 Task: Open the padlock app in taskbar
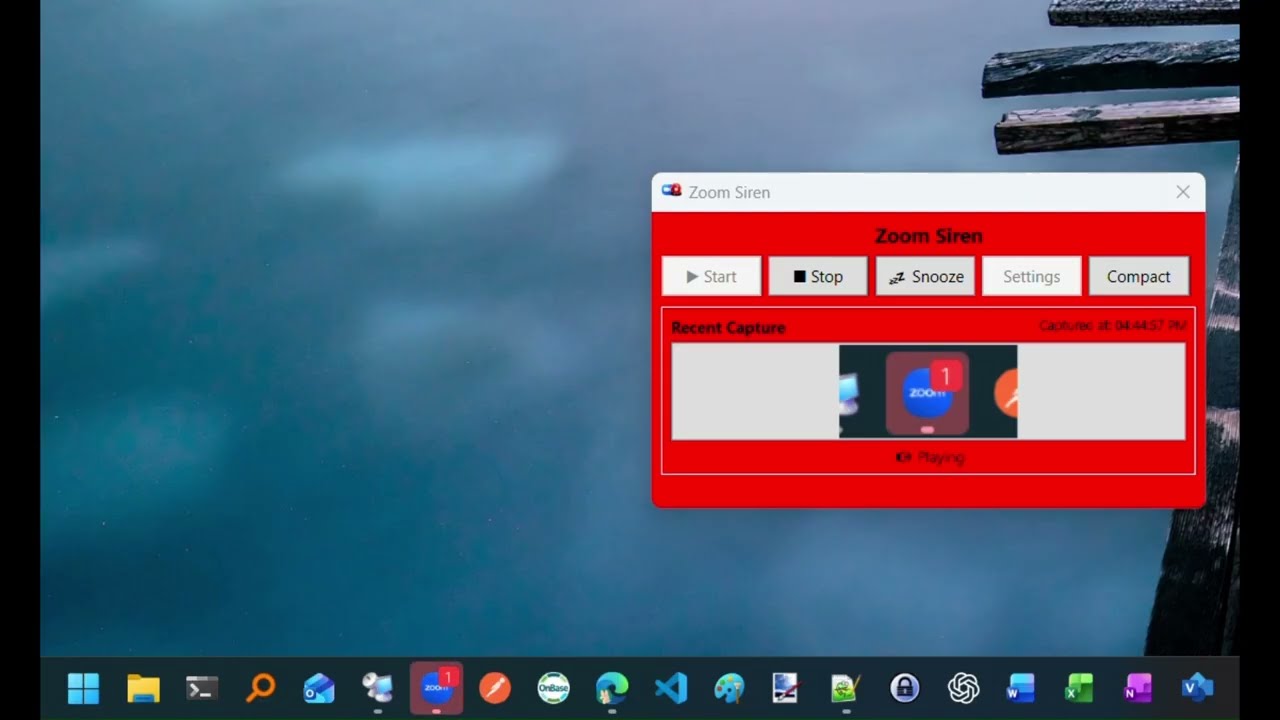pos(905,688)
